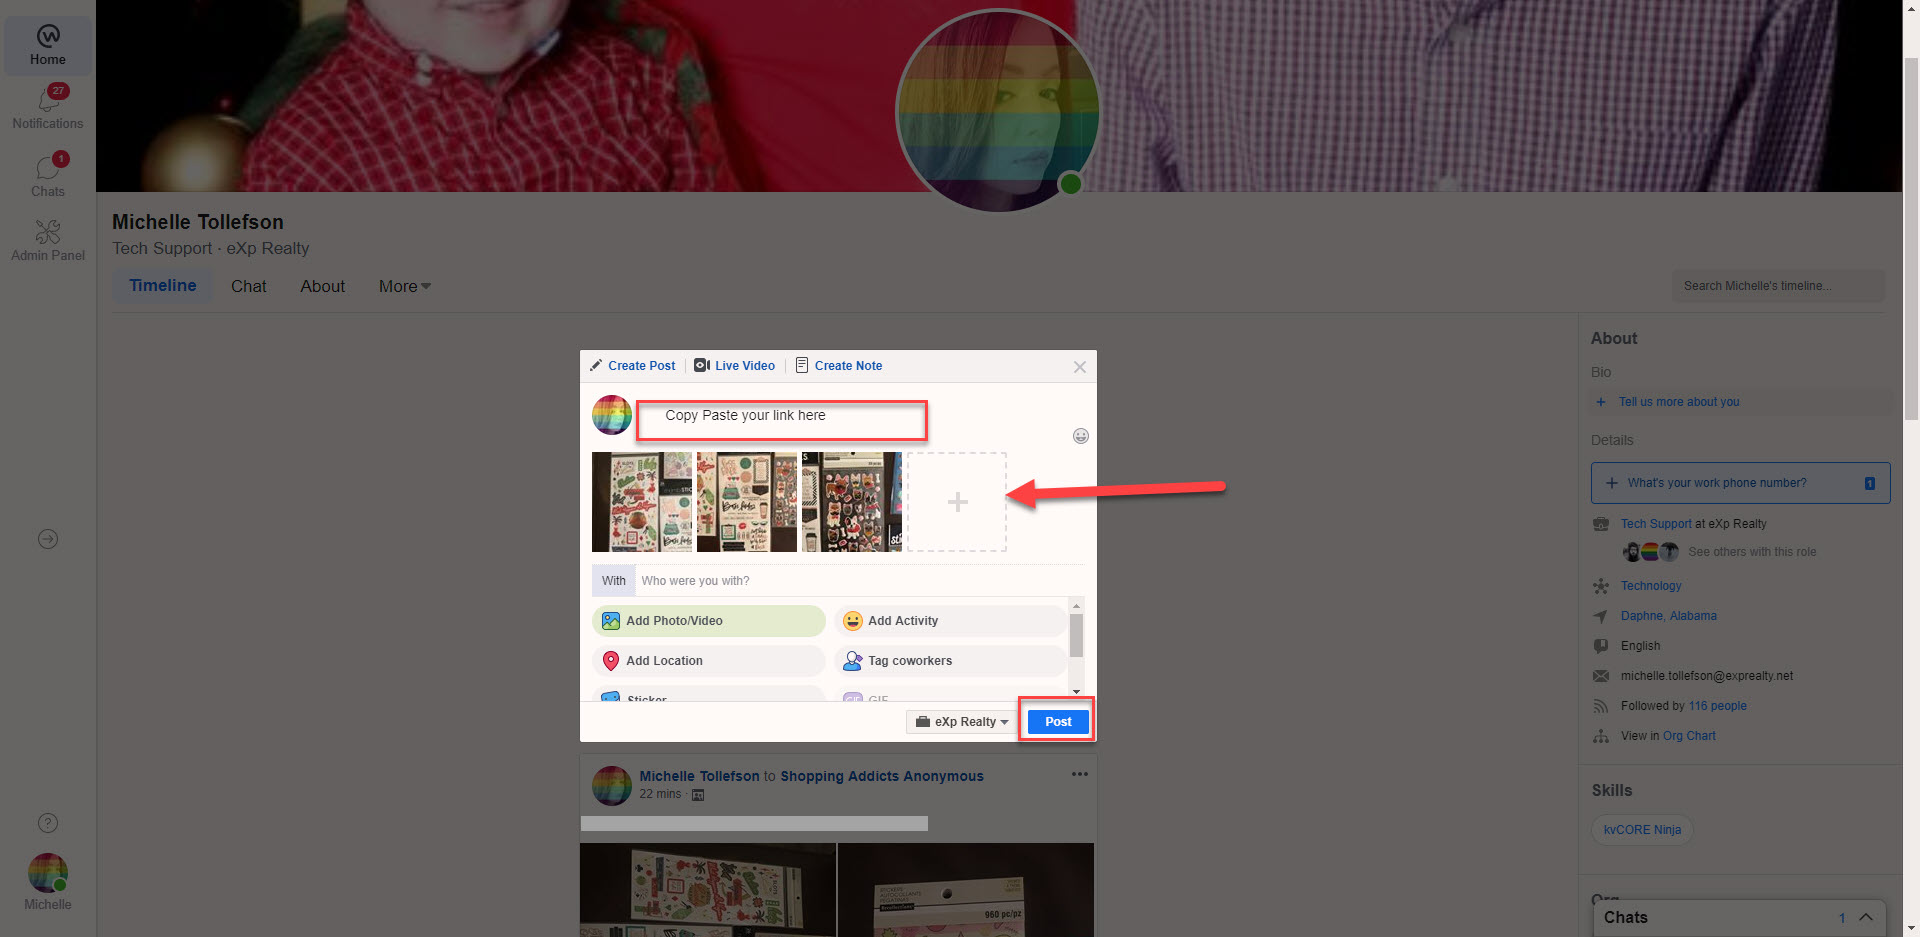Viewport: 1920px width, 937px height.
Task: Click What's your work phone number field
Action: pyautogui.click(x=1740, y=483)
